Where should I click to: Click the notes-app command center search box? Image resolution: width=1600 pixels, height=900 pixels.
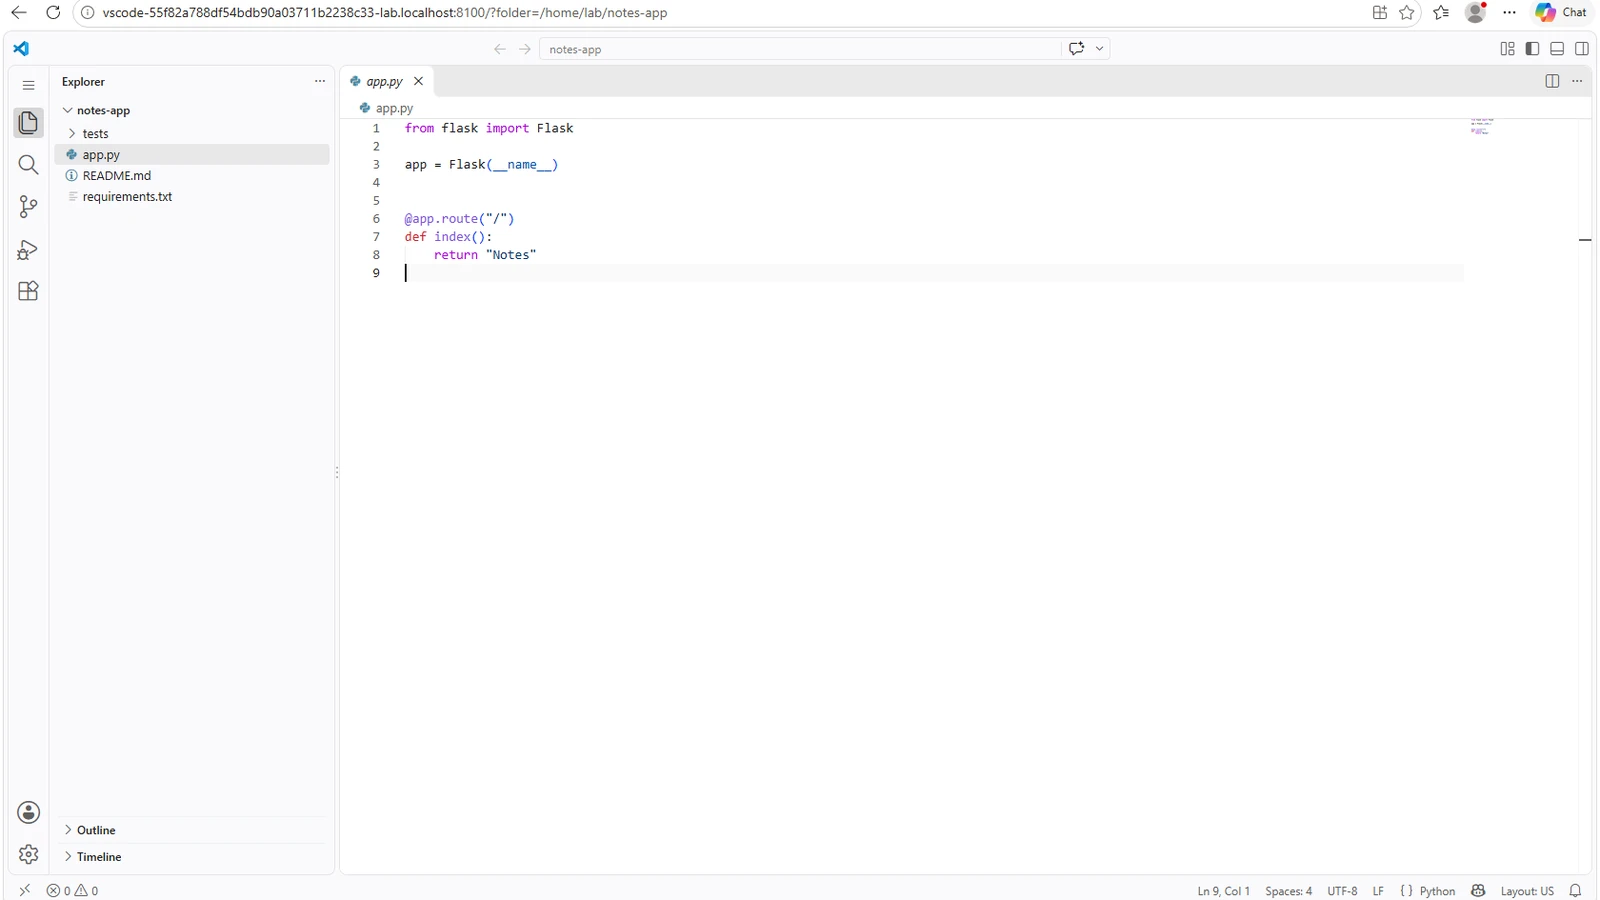tap(800, 48)
